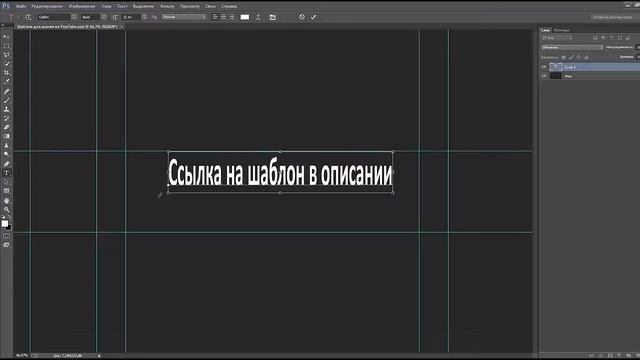Open the font family dropdown
Image resolution: width=640 pixels, height=360 pixels.
click(74, 17)
